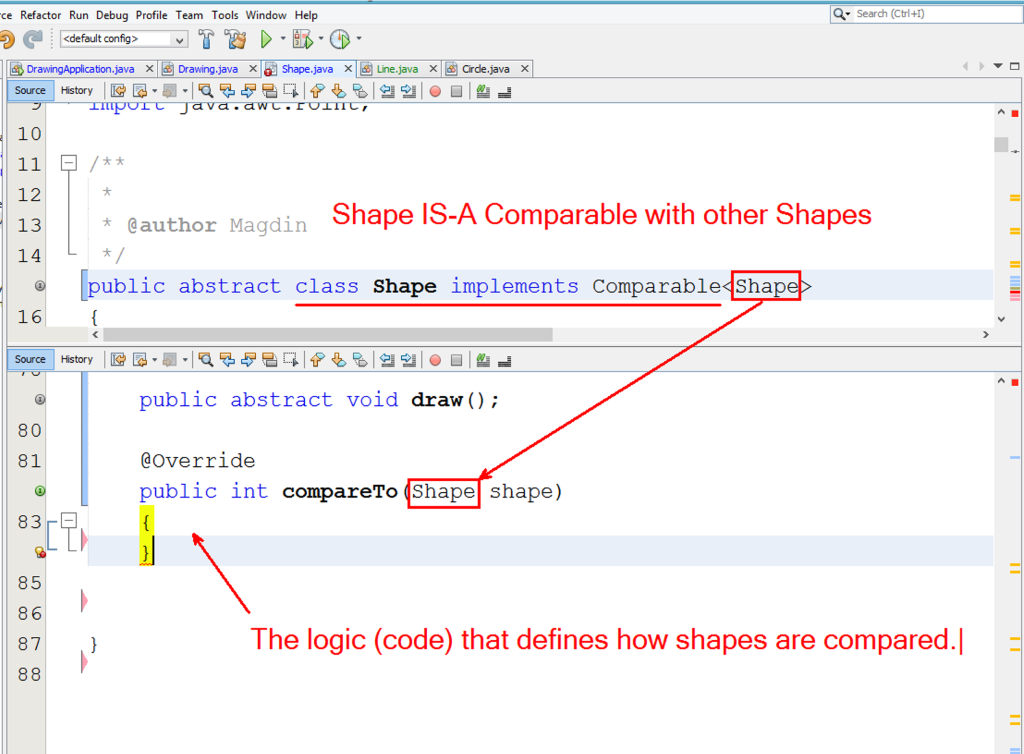Click the Clean and Build icon
The height and width of the screenshot is (754, 1024).
pos(236,39)
